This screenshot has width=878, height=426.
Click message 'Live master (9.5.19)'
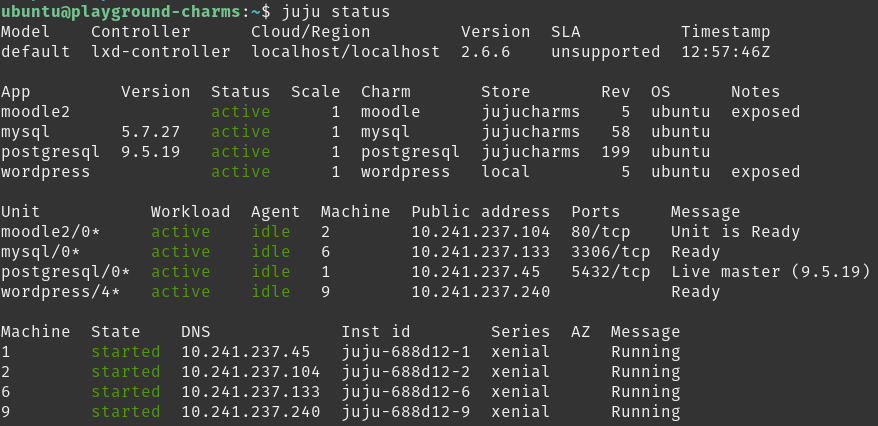coord(771,272)
